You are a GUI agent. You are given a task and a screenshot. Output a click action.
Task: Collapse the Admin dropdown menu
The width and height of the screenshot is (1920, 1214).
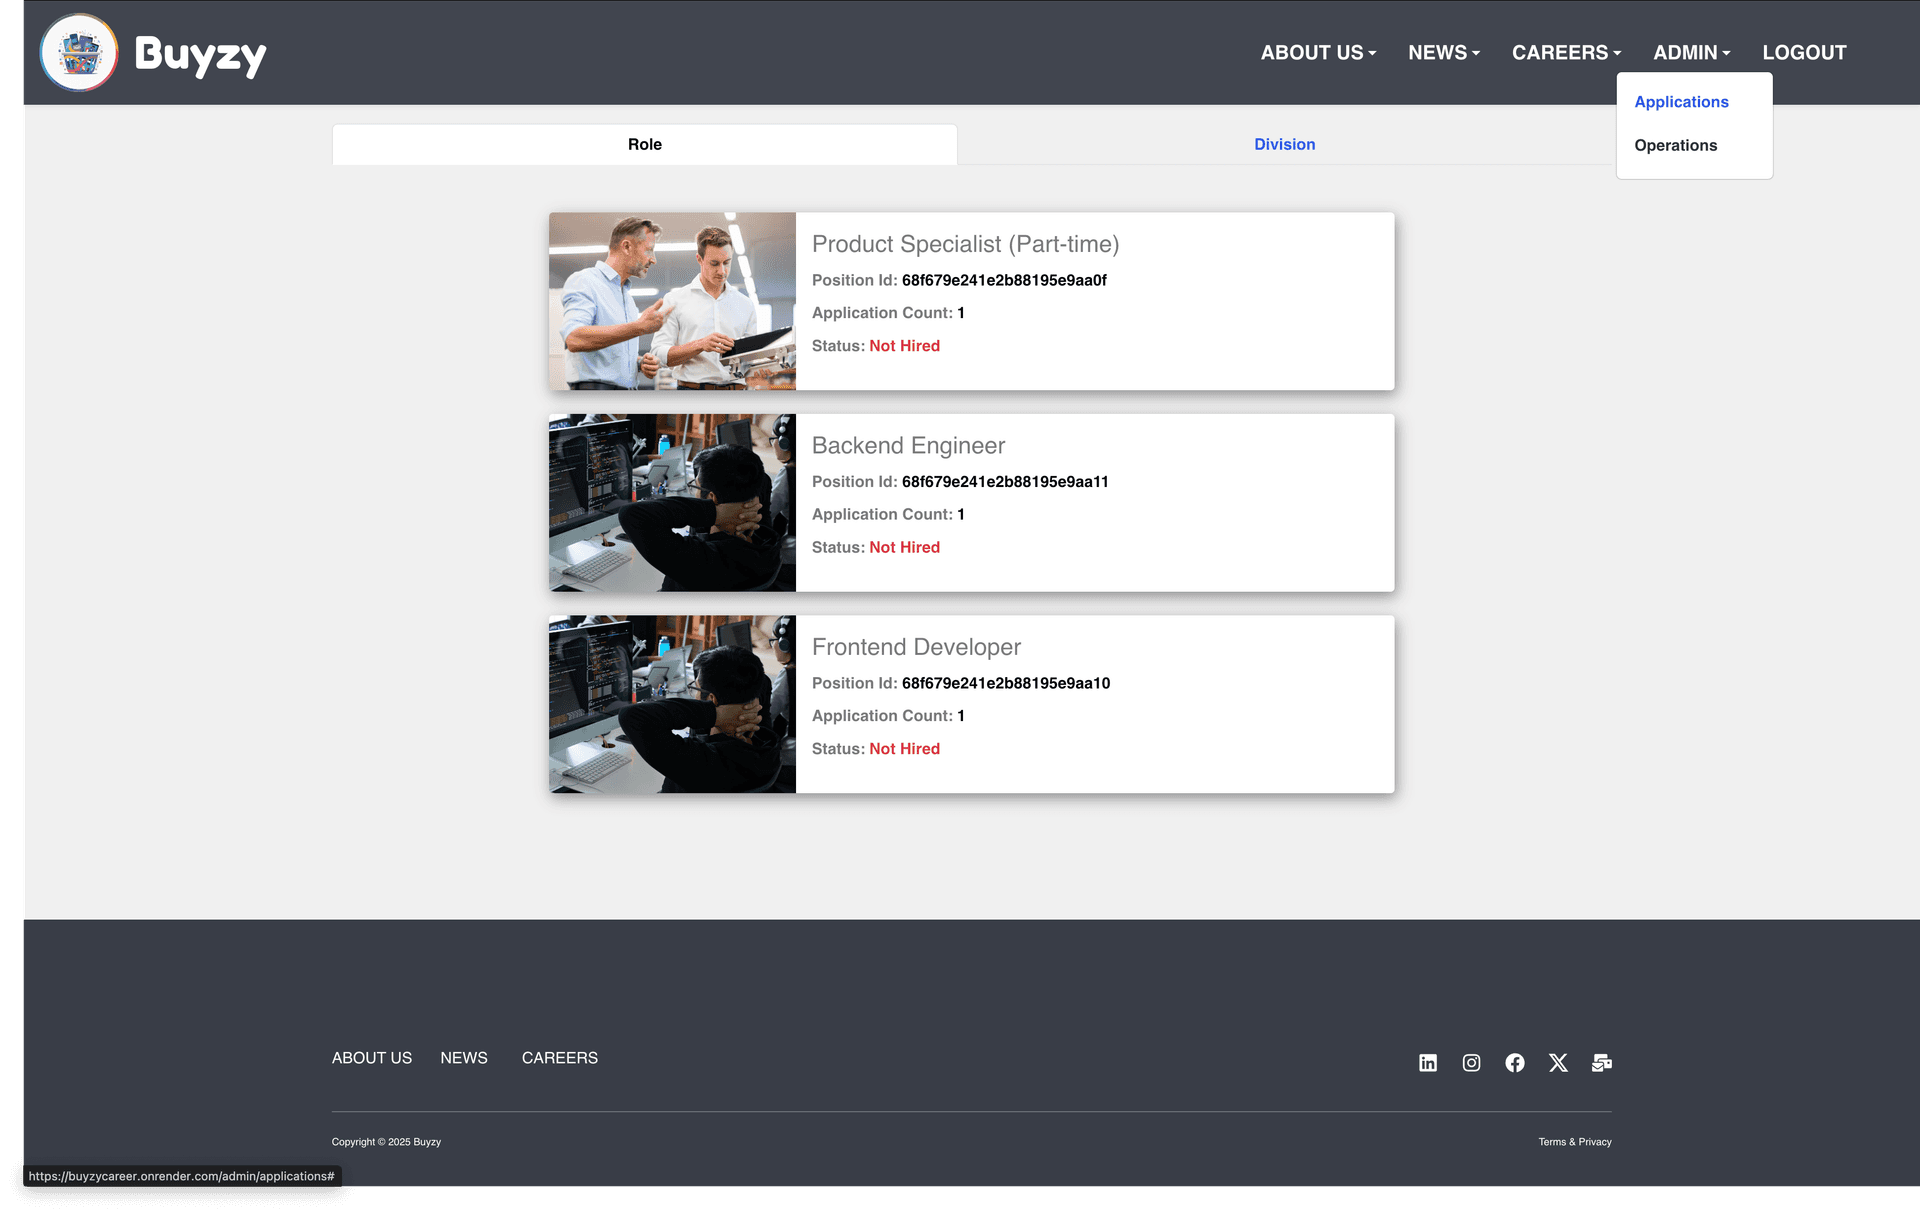pyautogui.click(x=1691, y=53)
